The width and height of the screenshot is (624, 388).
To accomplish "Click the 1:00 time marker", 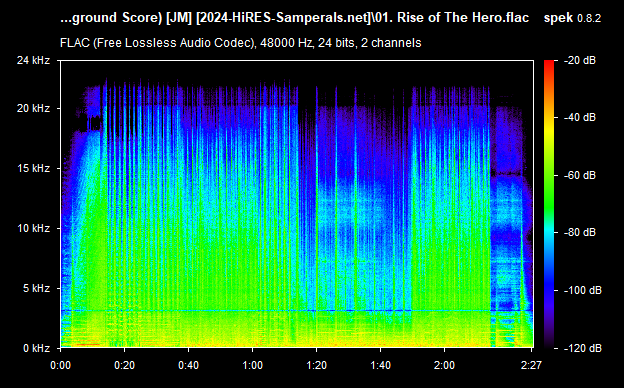I will point(252,365).
